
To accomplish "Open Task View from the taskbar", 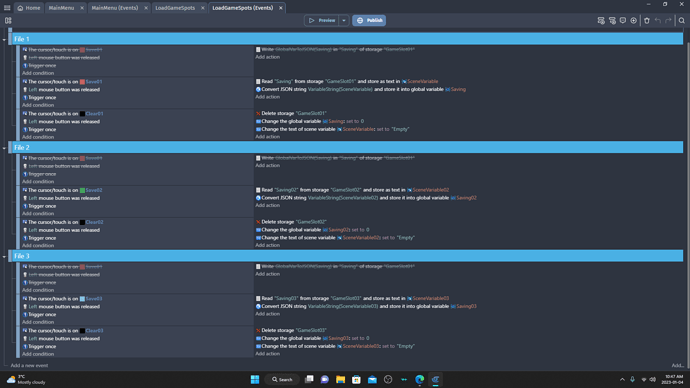I will point(309,379).
